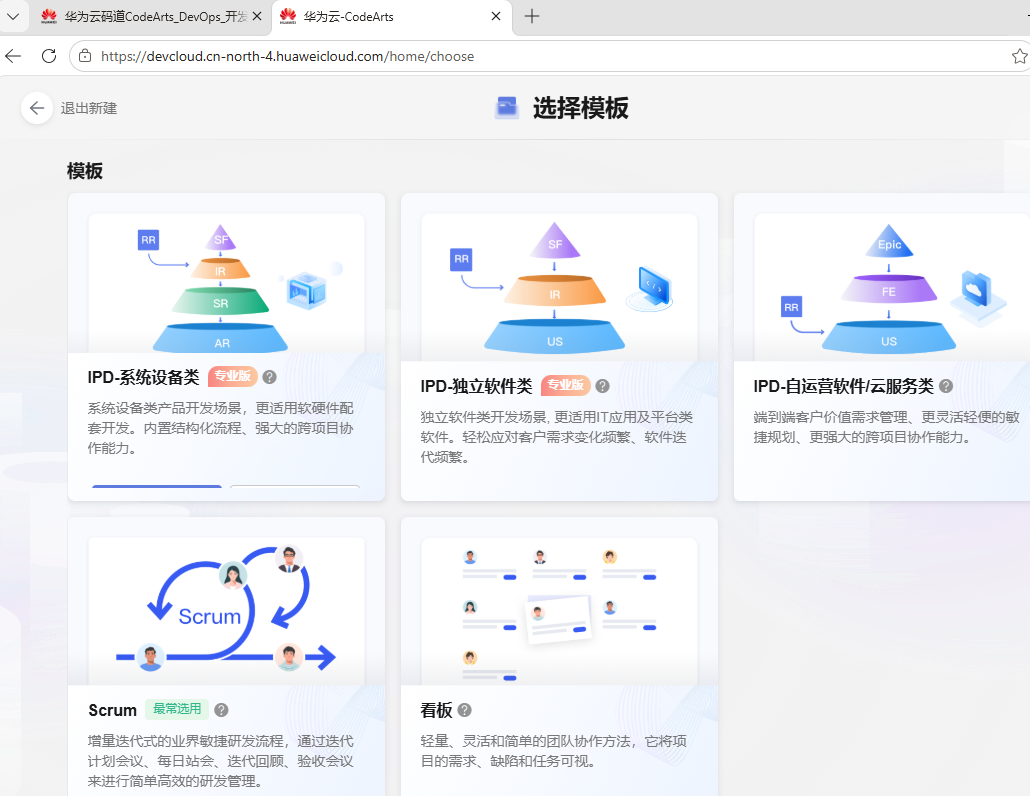Click the 独立软件类开发场景 description text
1030x796 pixels.
pos(557,437)
